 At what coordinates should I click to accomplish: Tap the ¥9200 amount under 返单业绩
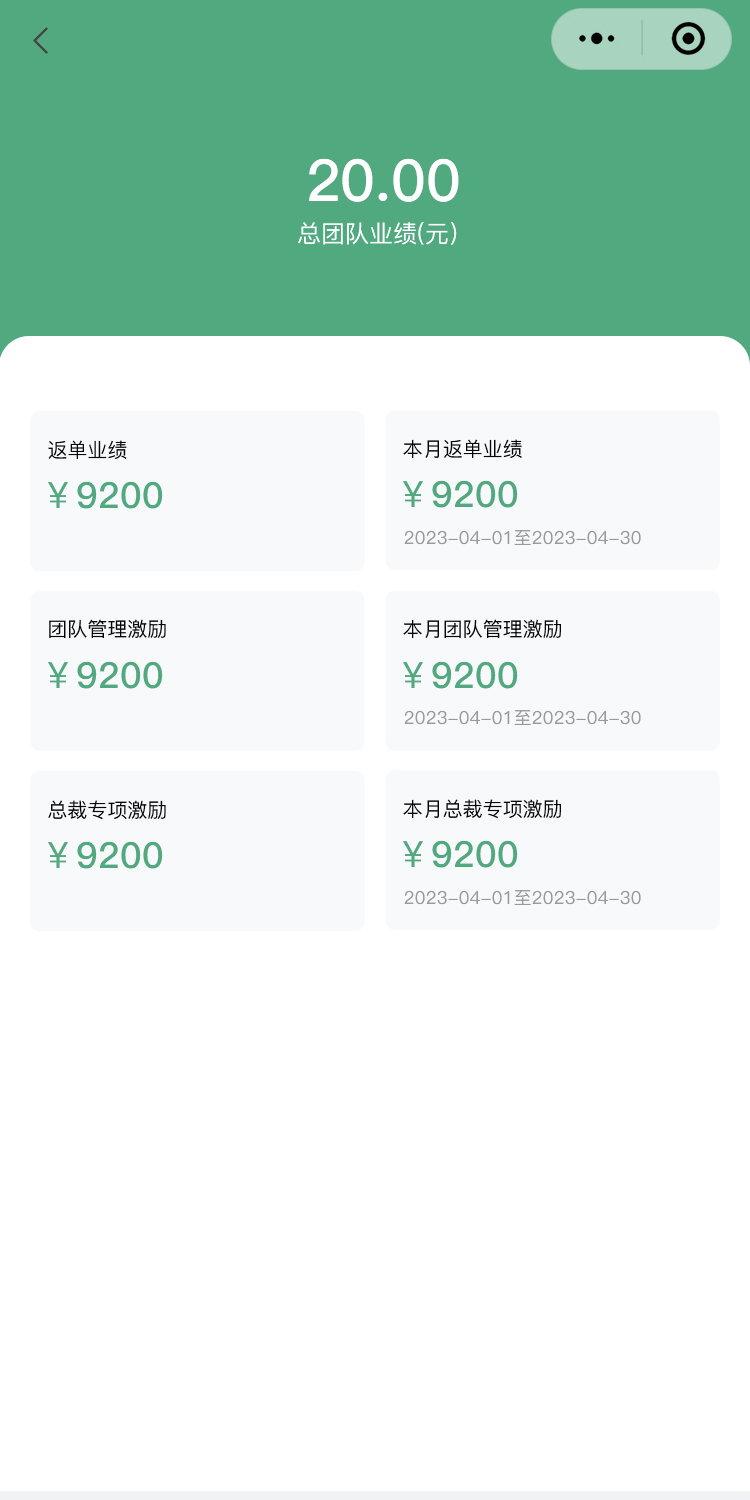[x=106, y=496]
